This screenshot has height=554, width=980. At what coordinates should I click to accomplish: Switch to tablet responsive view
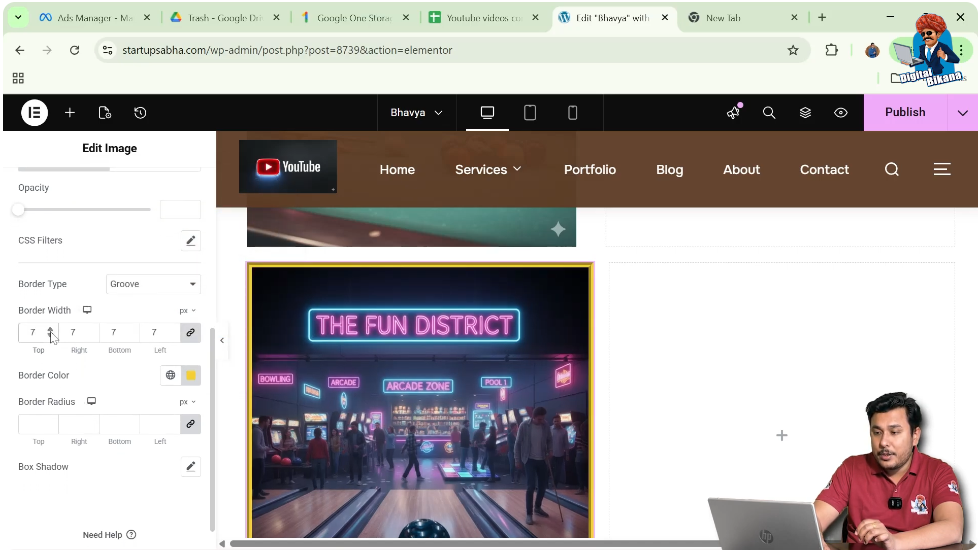tap(530, 113)
